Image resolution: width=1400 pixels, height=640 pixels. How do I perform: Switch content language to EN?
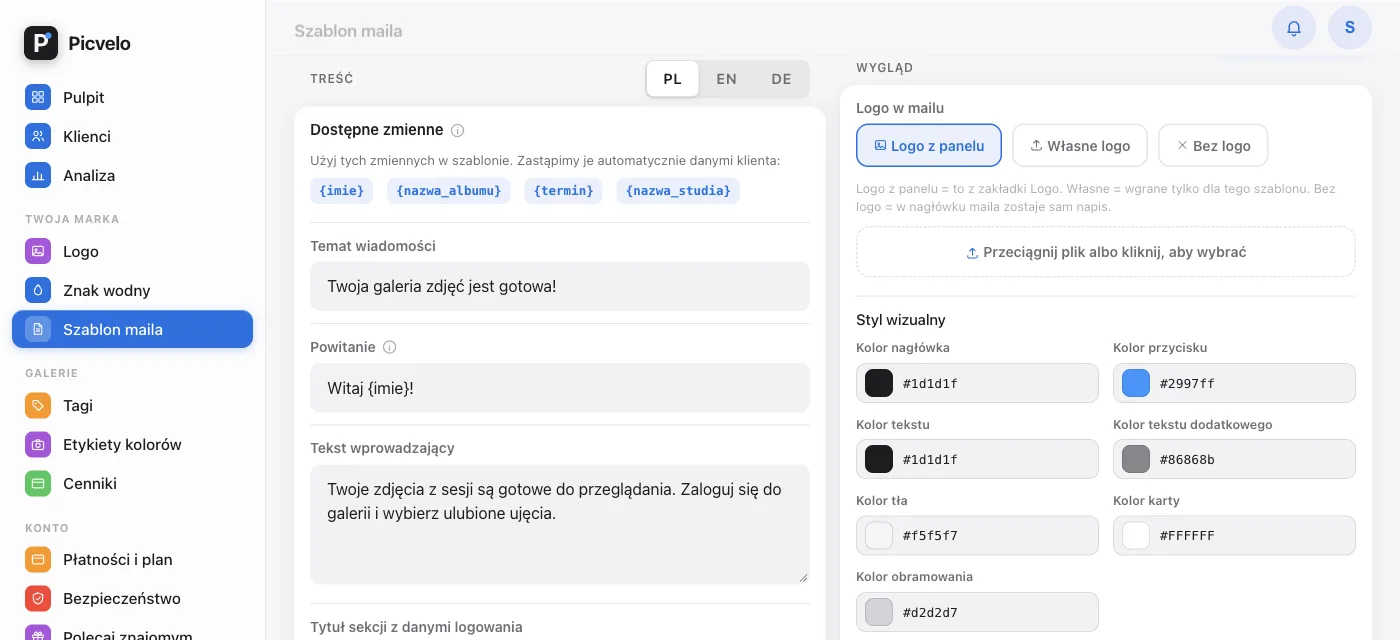point(727,79)
